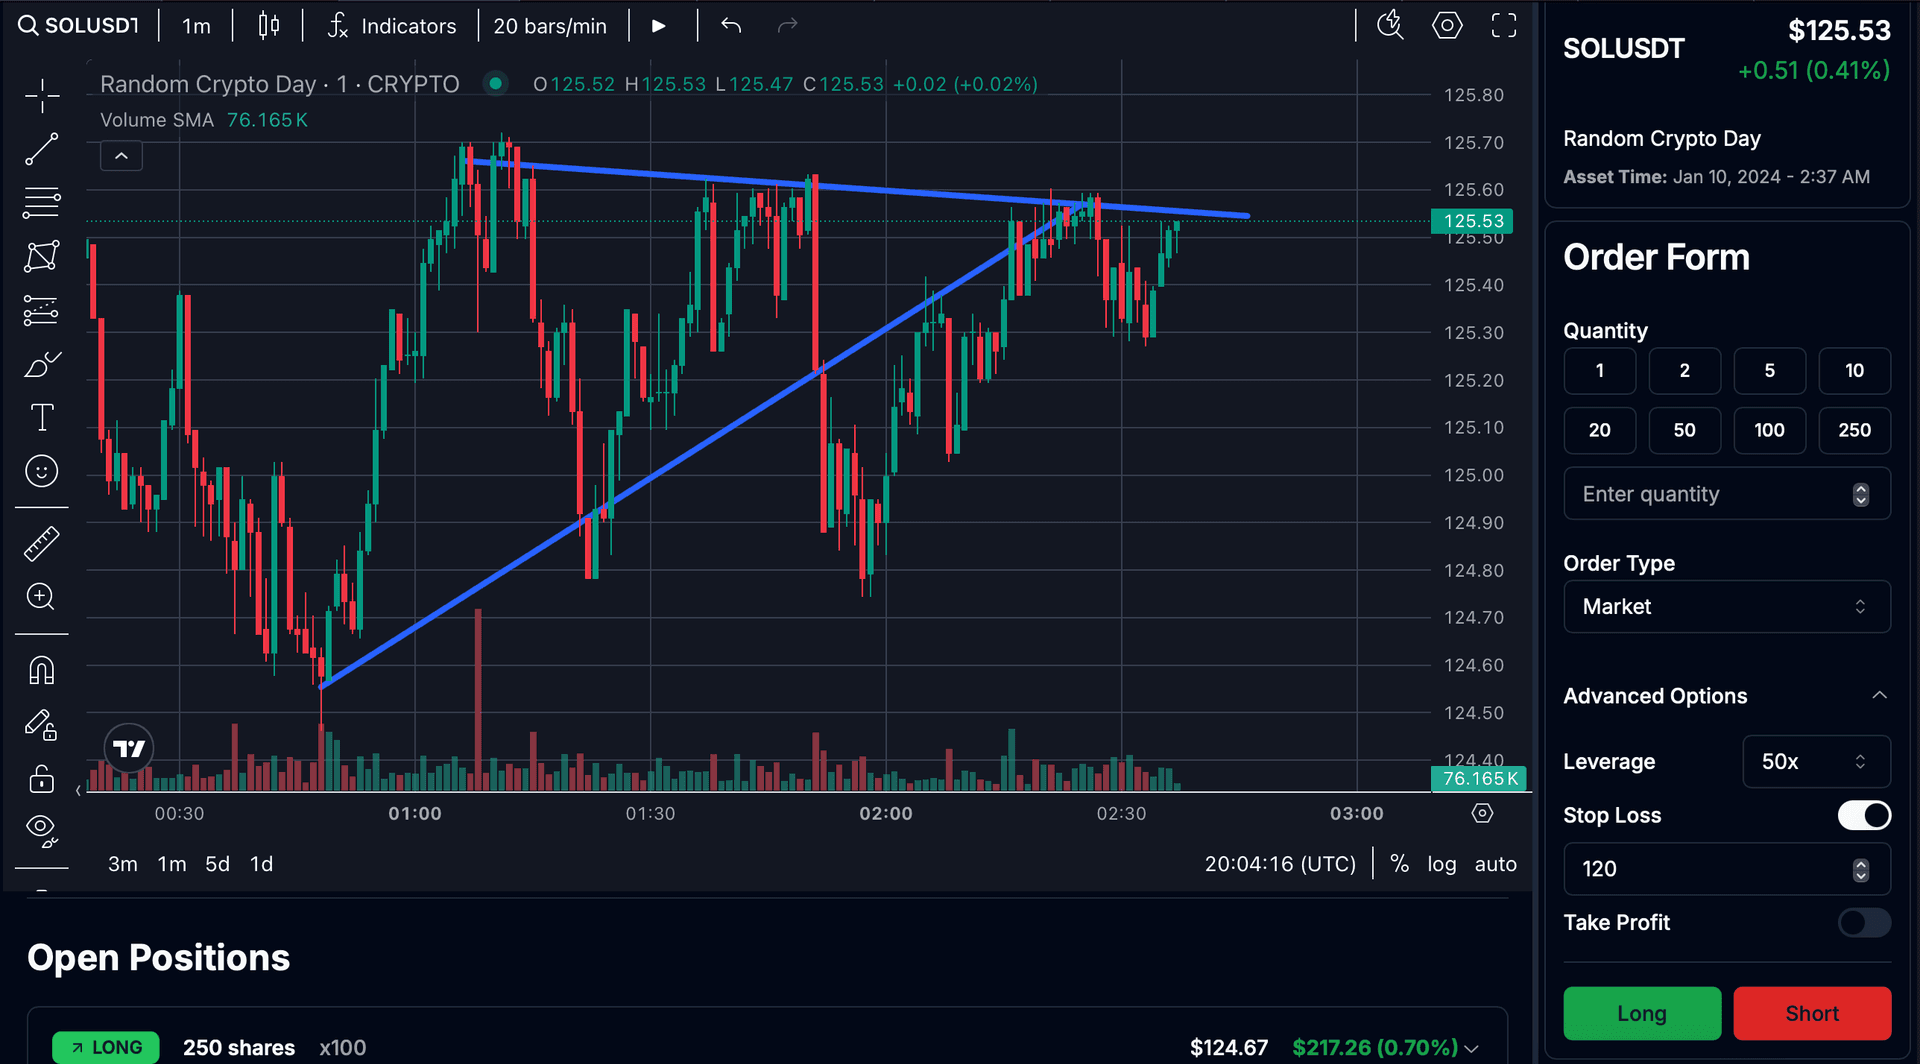This screenshot has width=1920, height=1064.
Task: Click the 125.53 current price label
Action: (1473, 221)
